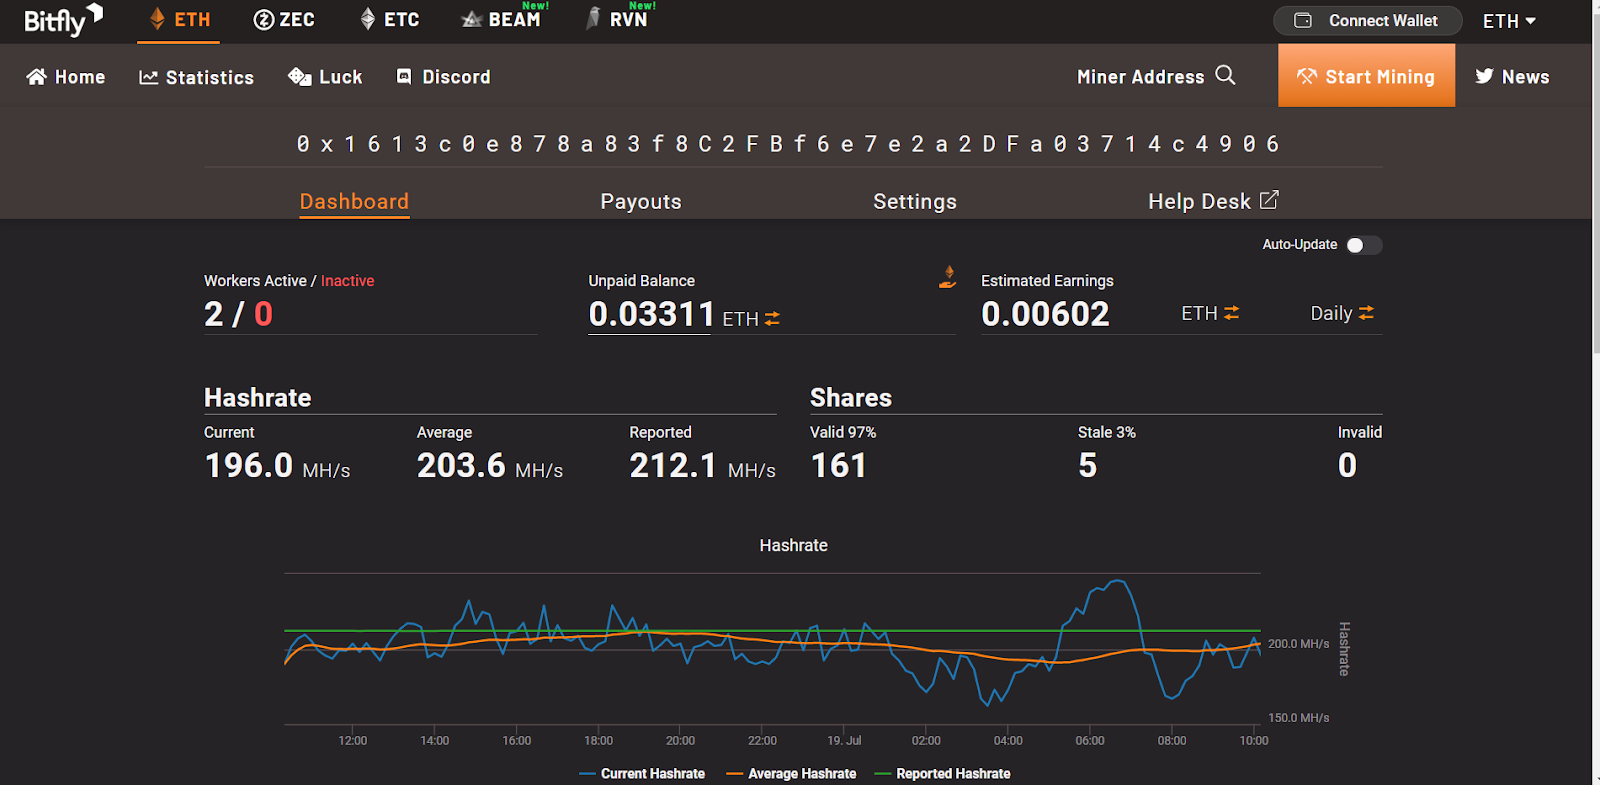Click the Workers Active count 2
1600x785 pixels.
point(214,314)
